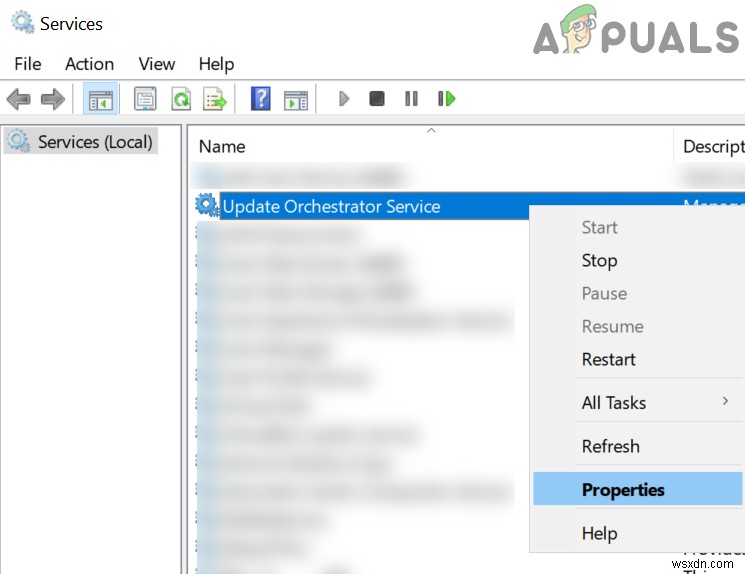745x574 pixels.
Task: Open the Action menu
Action: pos(89,64)
